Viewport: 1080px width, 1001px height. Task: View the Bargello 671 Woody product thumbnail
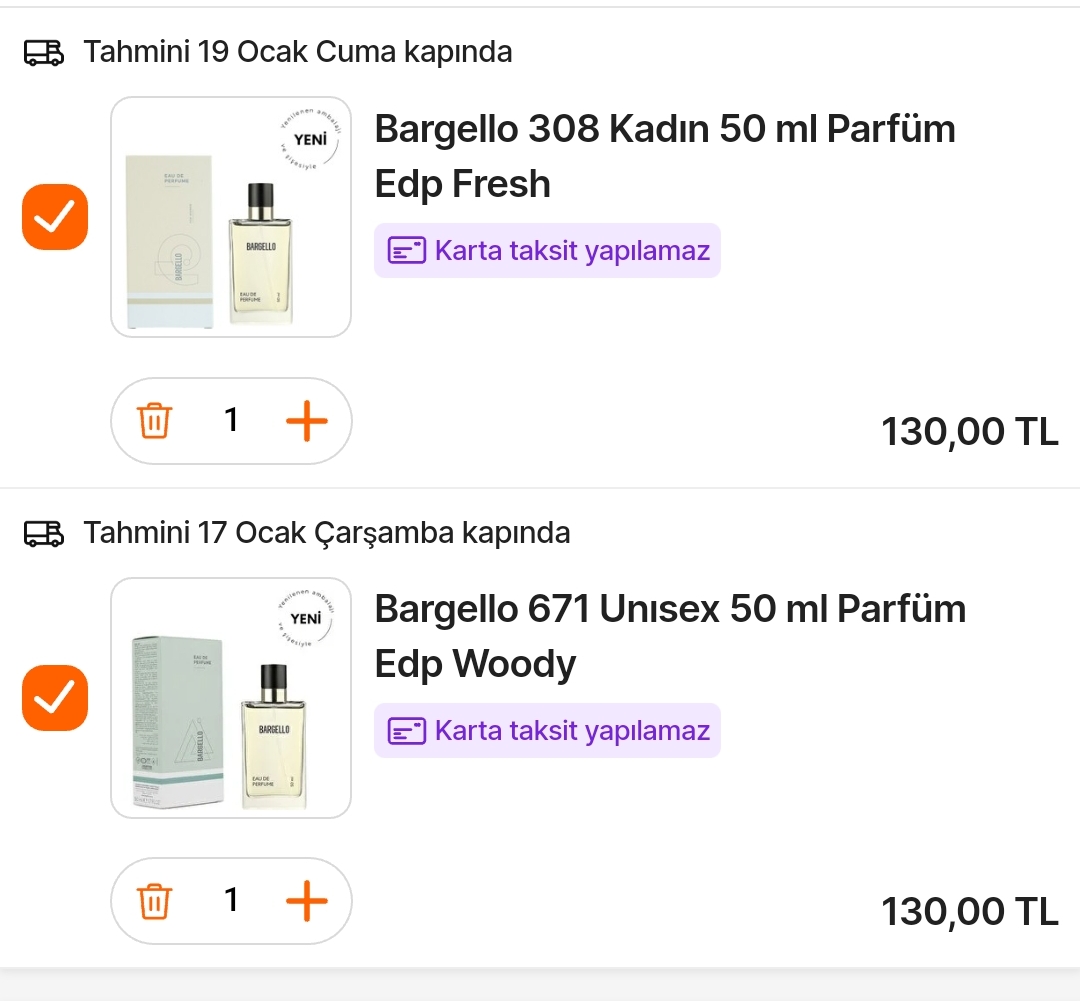point(231,697)
